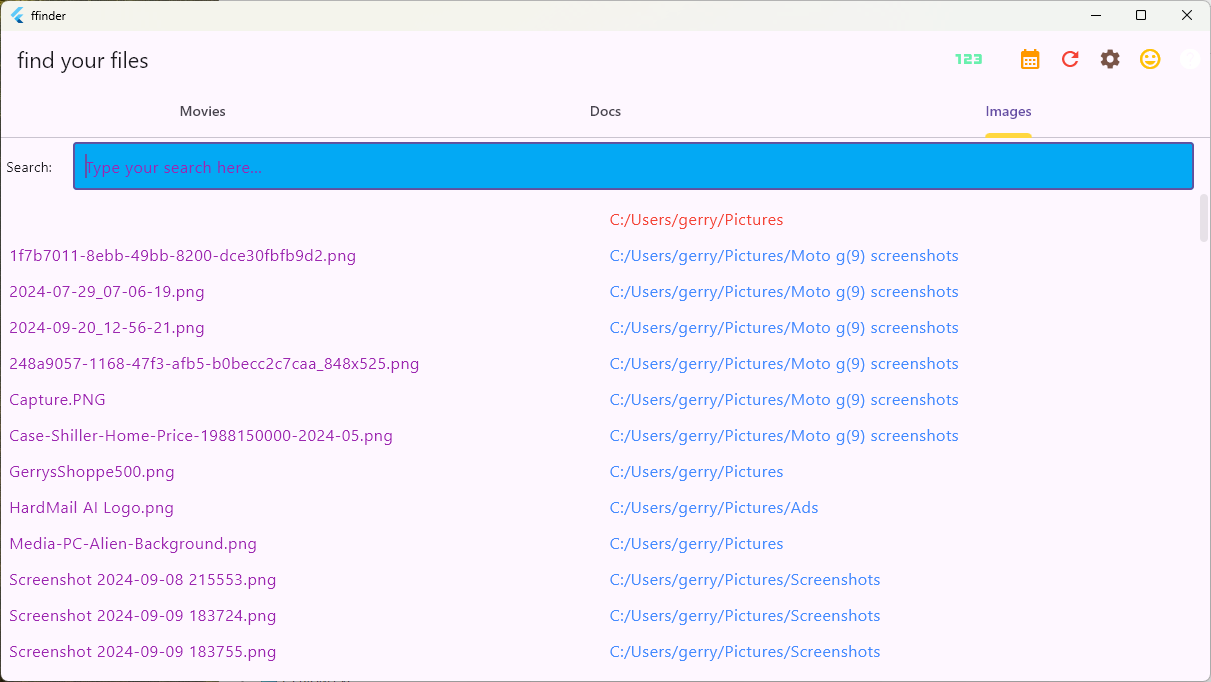Click the vertical scrollbar thumb

[1203, 218]
